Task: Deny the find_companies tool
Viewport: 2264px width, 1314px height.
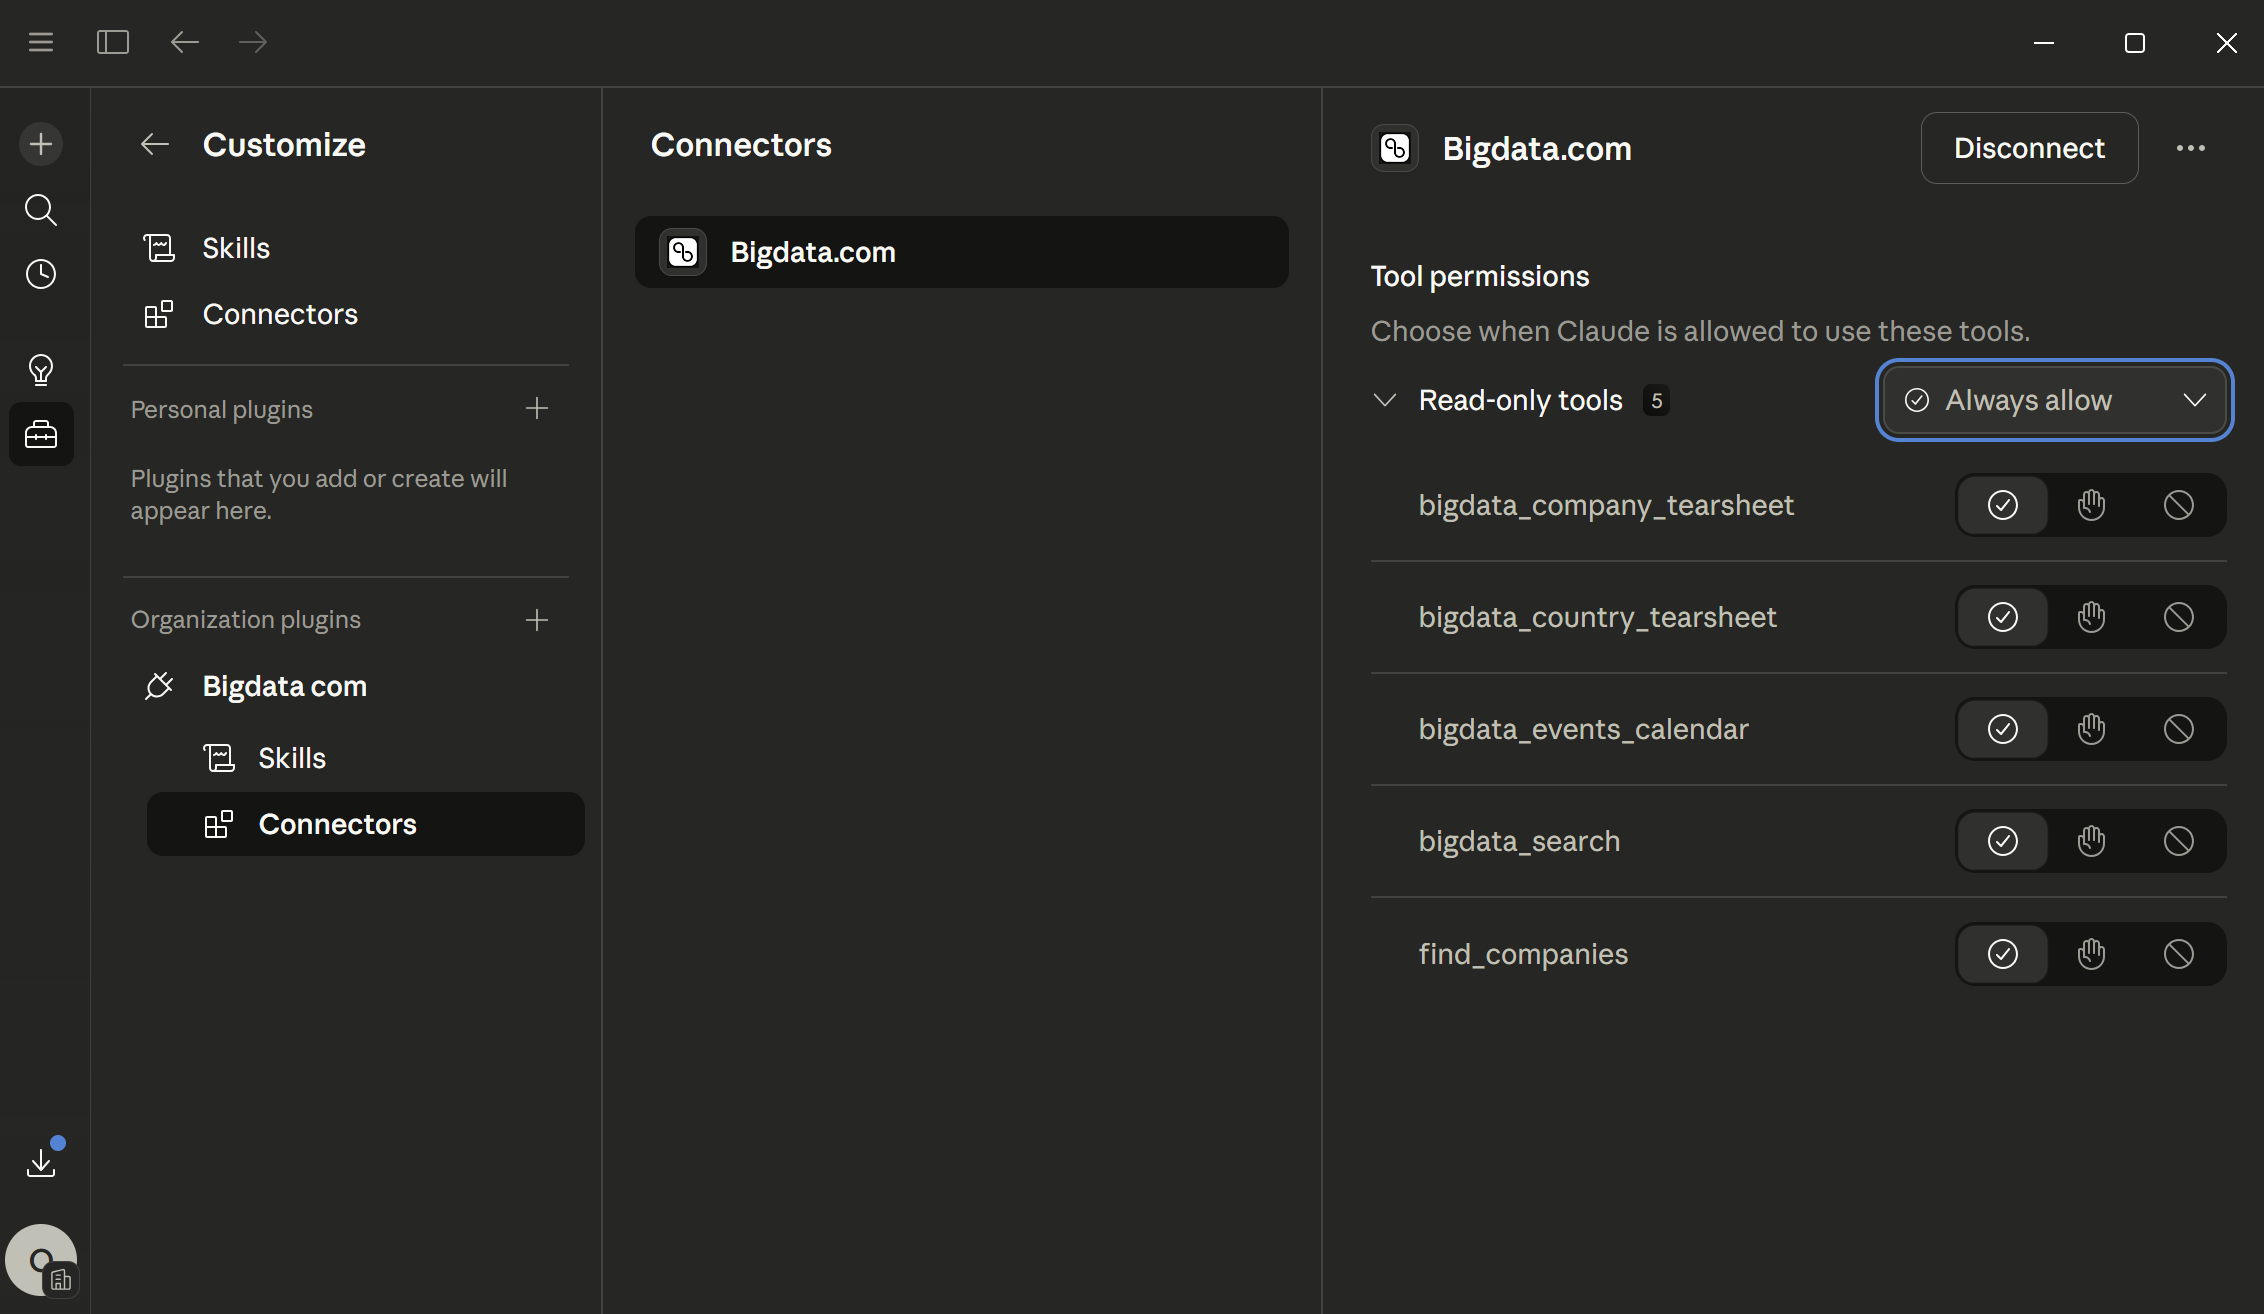Action: [2178, 953]
